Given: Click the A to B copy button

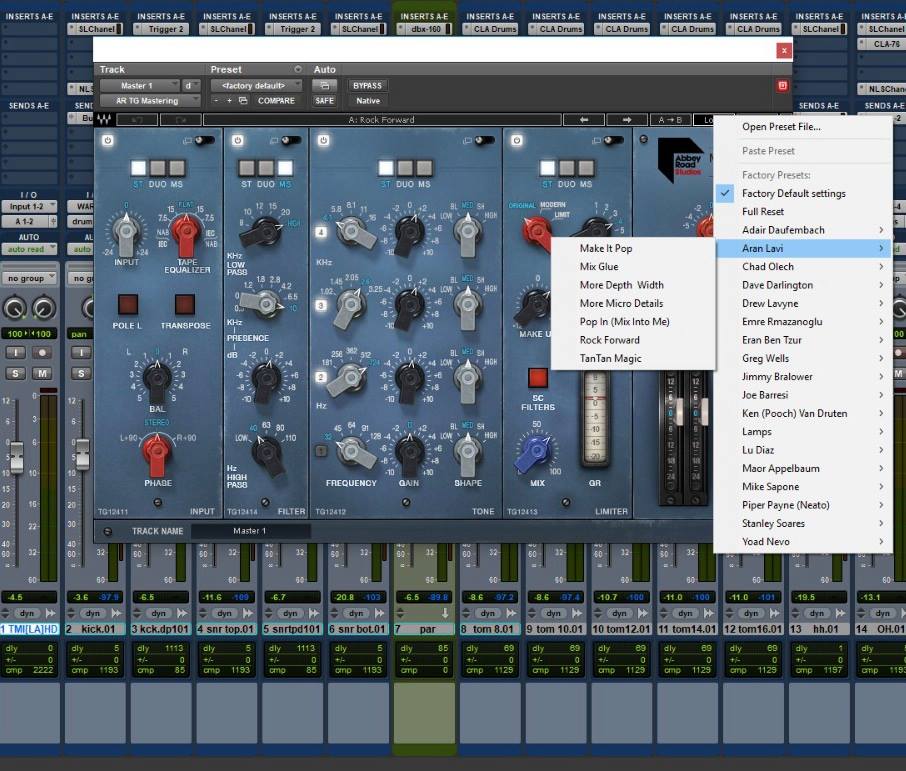Looking at the screenshot, I should 670,120.
